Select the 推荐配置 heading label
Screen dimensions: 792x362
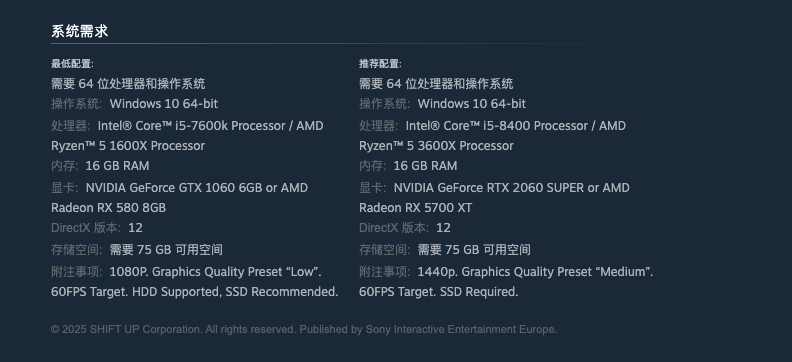[x=380, y=64]
